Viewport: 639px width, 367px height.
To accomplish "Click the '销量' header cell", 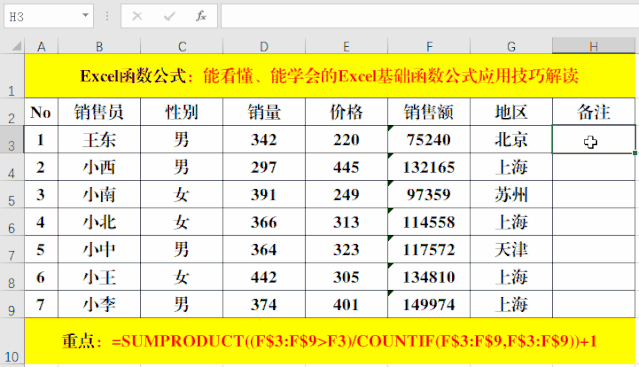I will 264,112.
